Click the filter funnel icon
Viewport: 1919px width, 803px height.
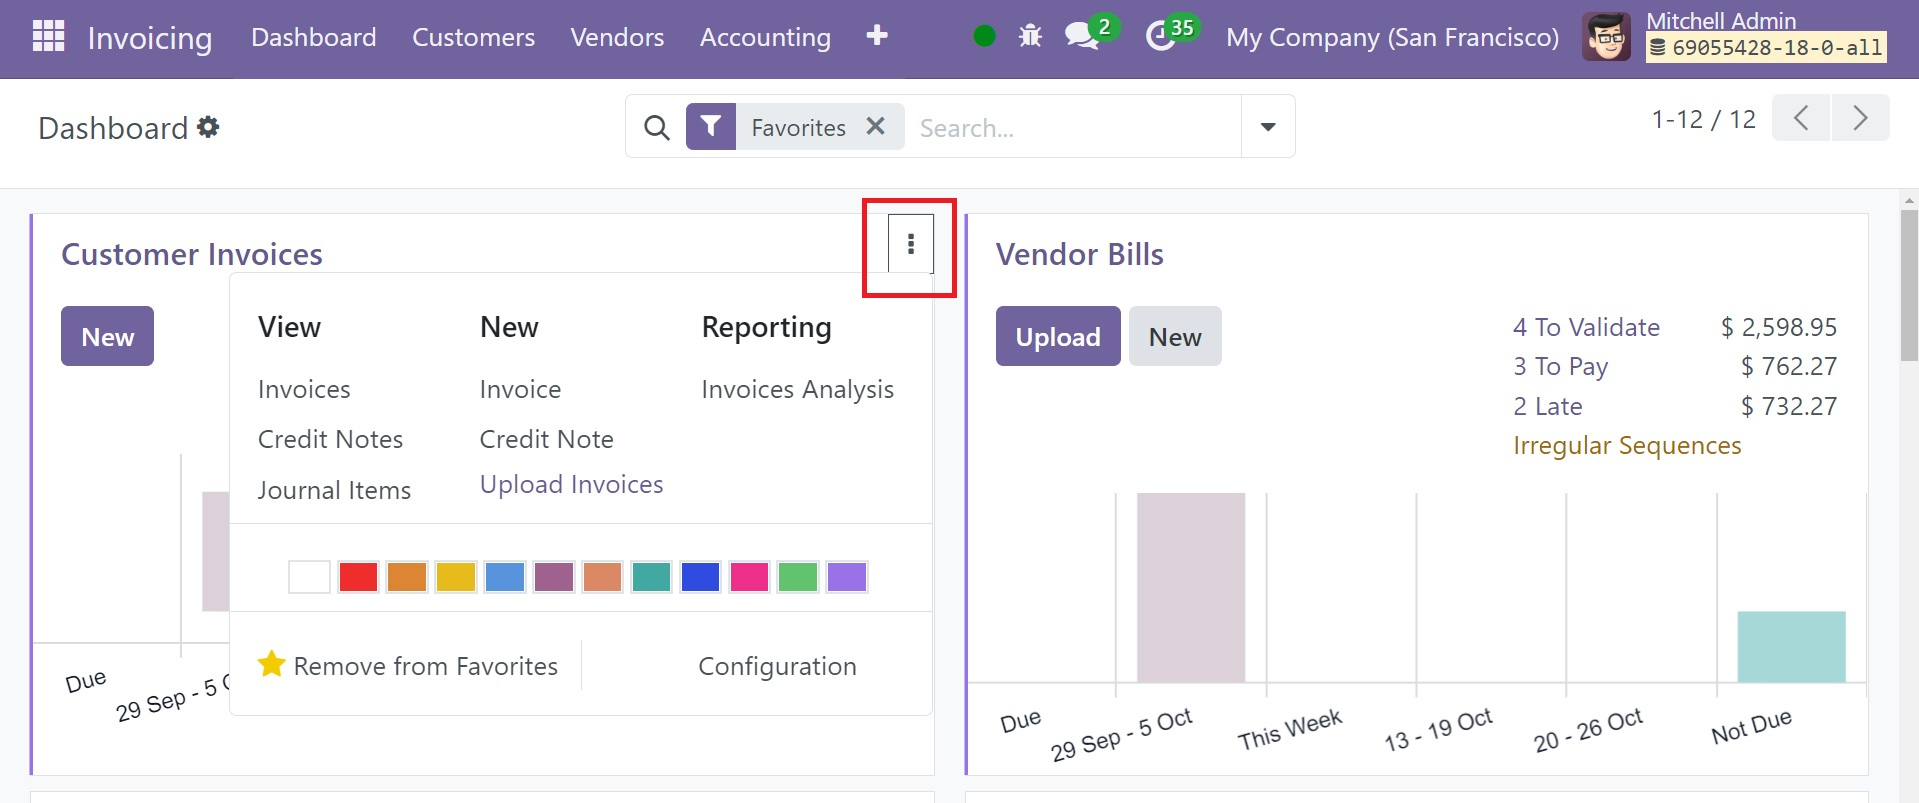pos(711,126)
